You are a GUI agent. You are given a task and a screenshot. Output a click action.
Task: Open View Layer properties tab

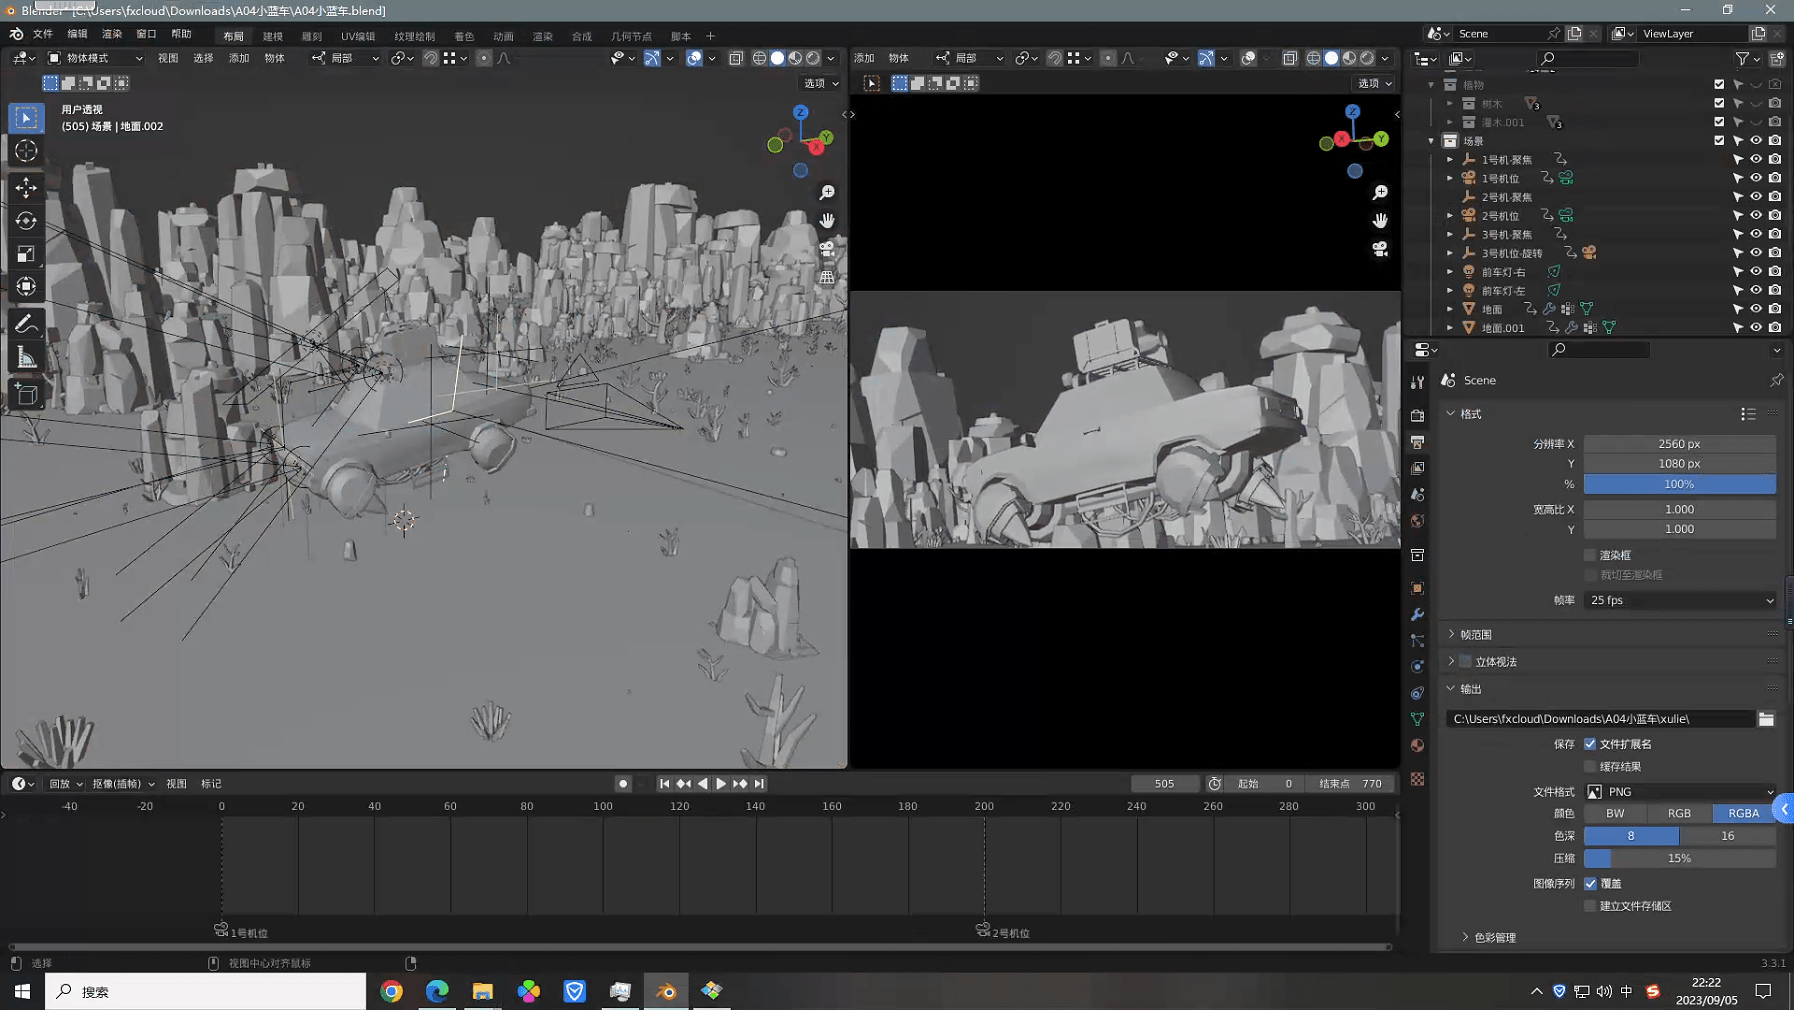[1417, 468]
